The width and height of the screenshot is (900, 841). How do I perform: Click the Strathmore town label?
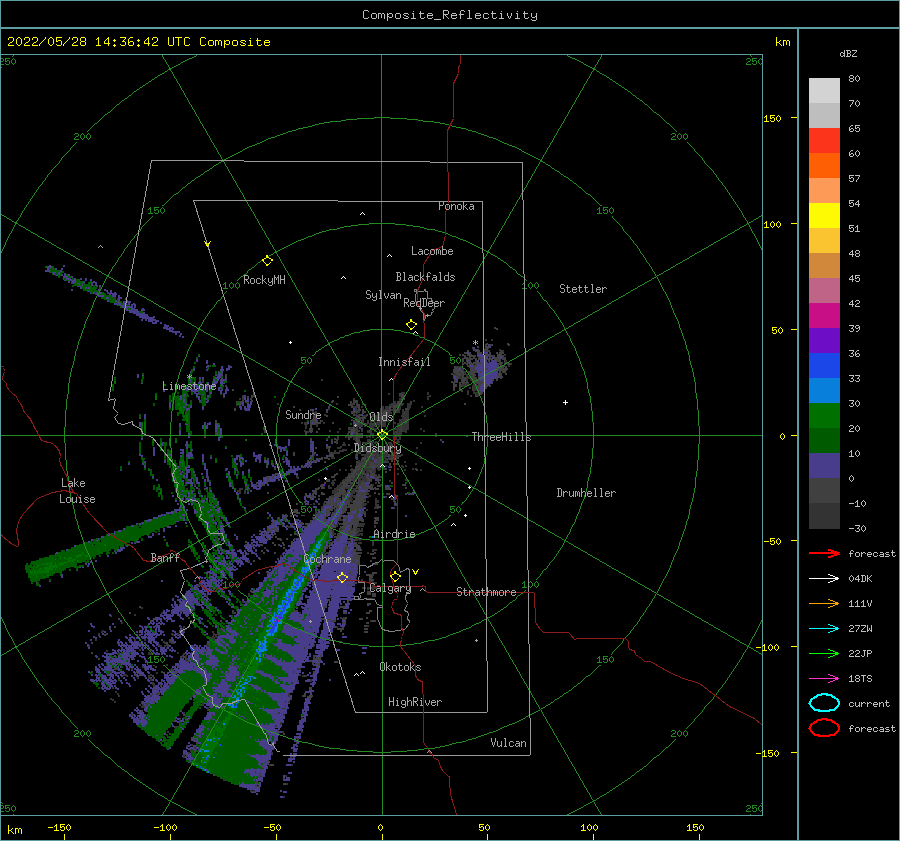(486, 592)
